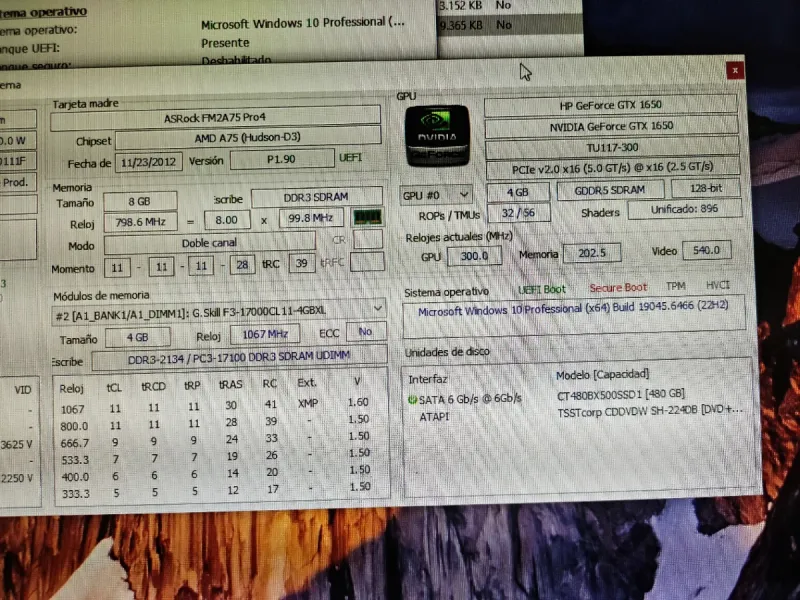Click the DDR3 SDRAM memory type field
Viewport: 800px width, 600px height.
pos(316,197)
